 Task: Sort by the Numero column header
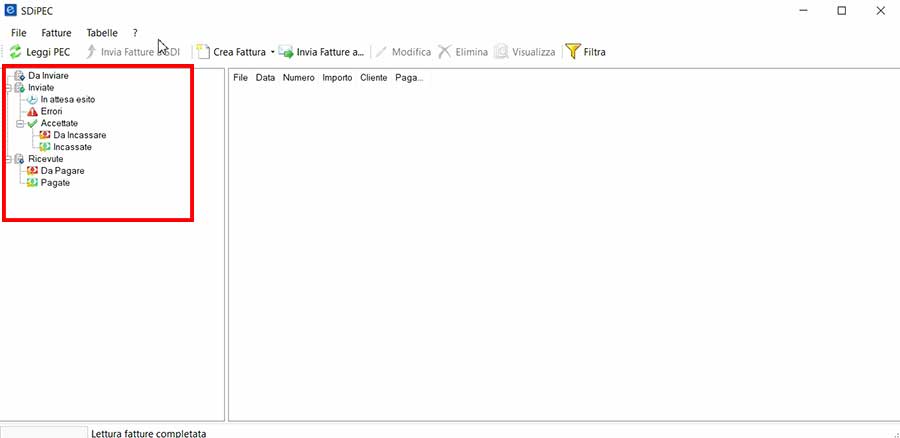298,78
